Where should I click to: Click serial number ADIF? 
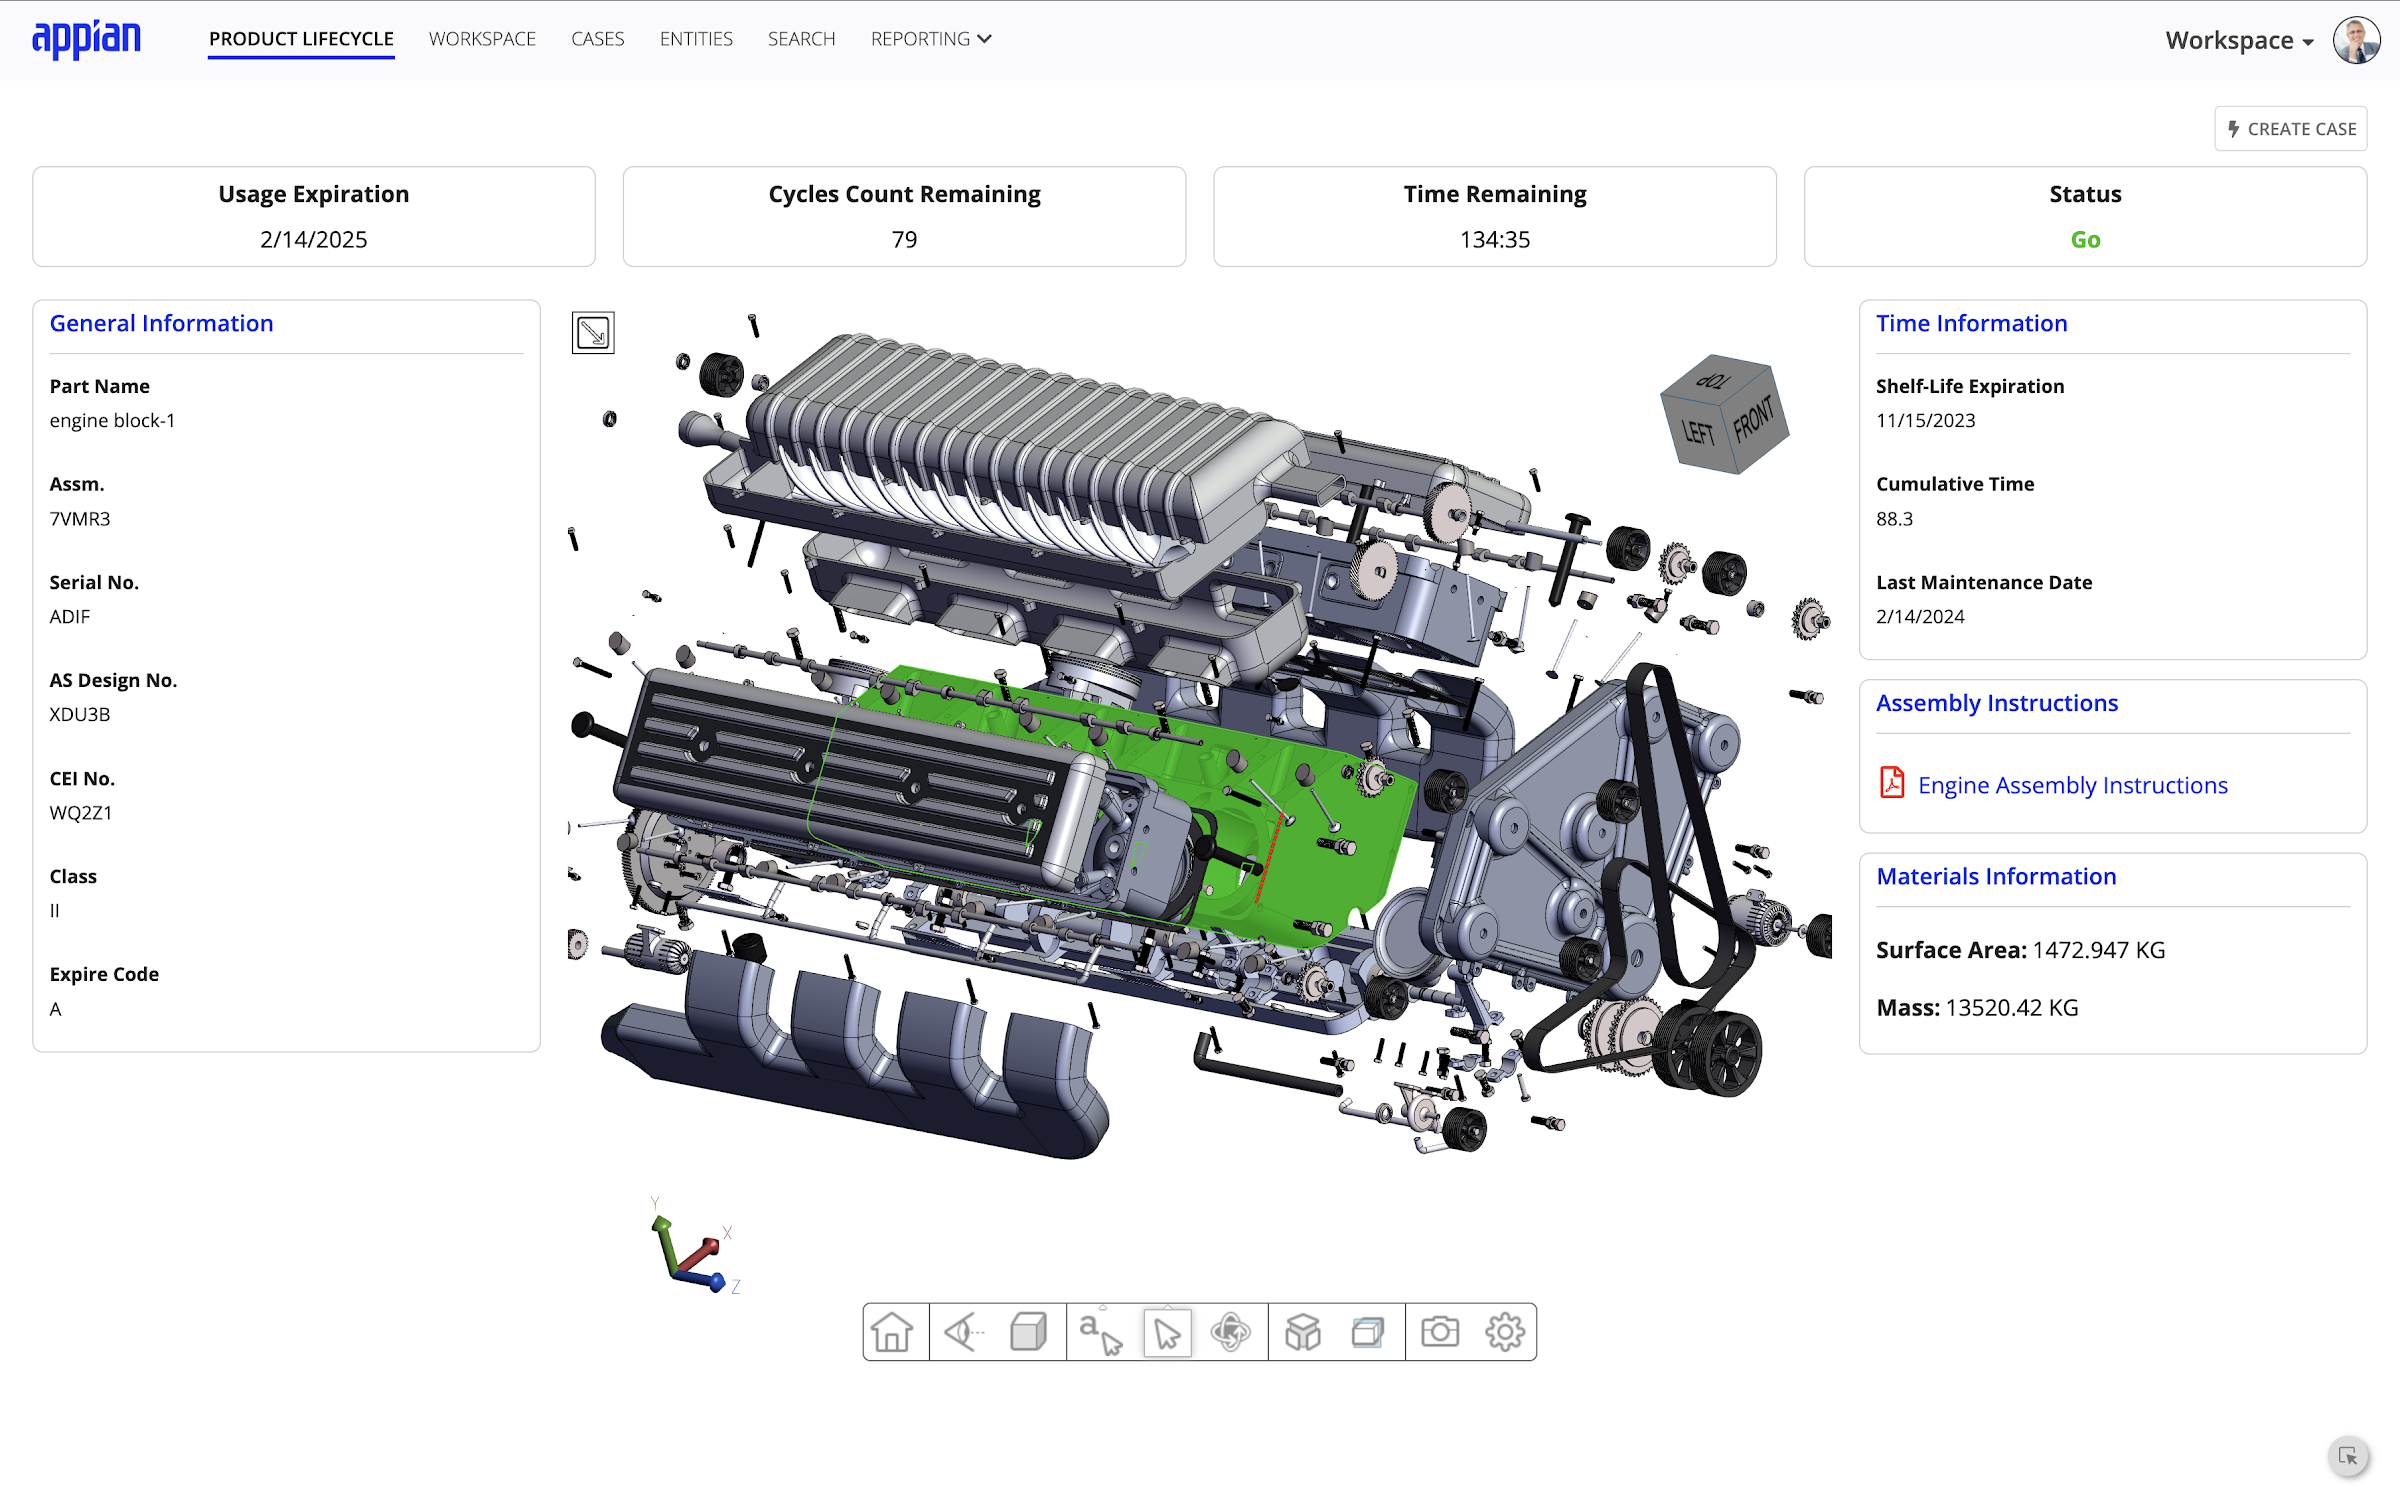[x=70, y=616]
